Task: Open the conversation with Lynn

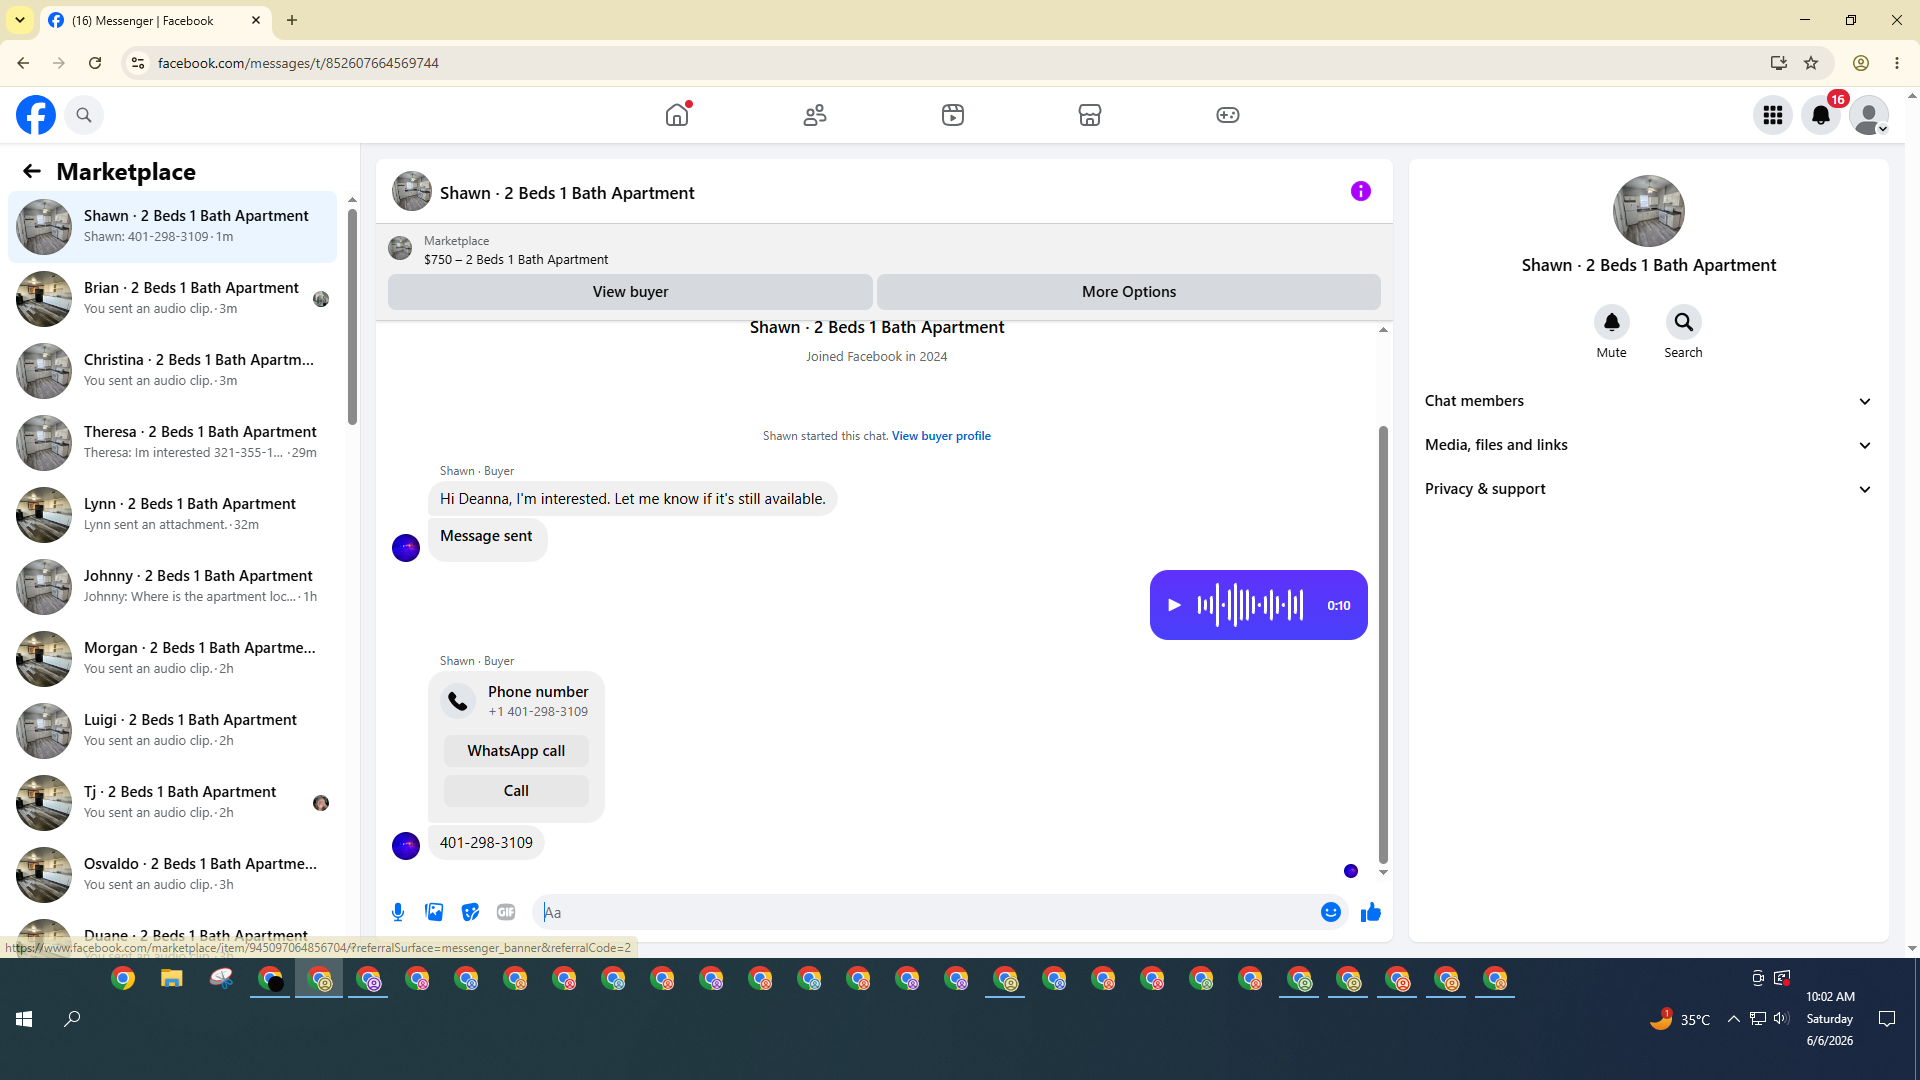Action: click(173, 514)
